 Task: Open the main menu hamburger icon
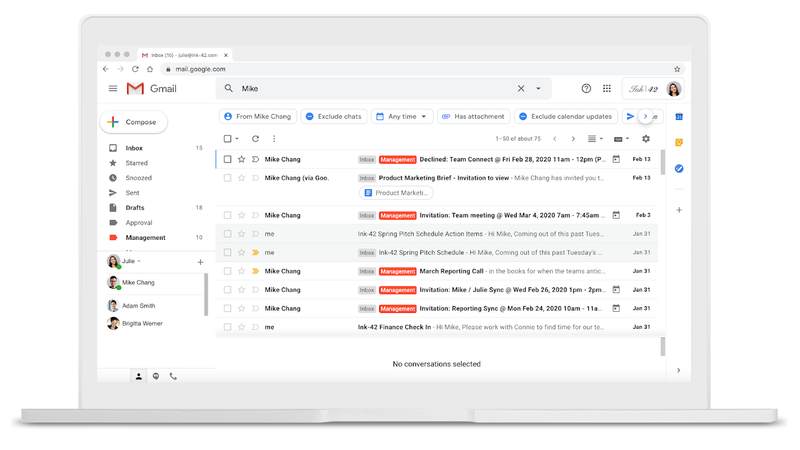pyautogui.click(x=113, y=88)
